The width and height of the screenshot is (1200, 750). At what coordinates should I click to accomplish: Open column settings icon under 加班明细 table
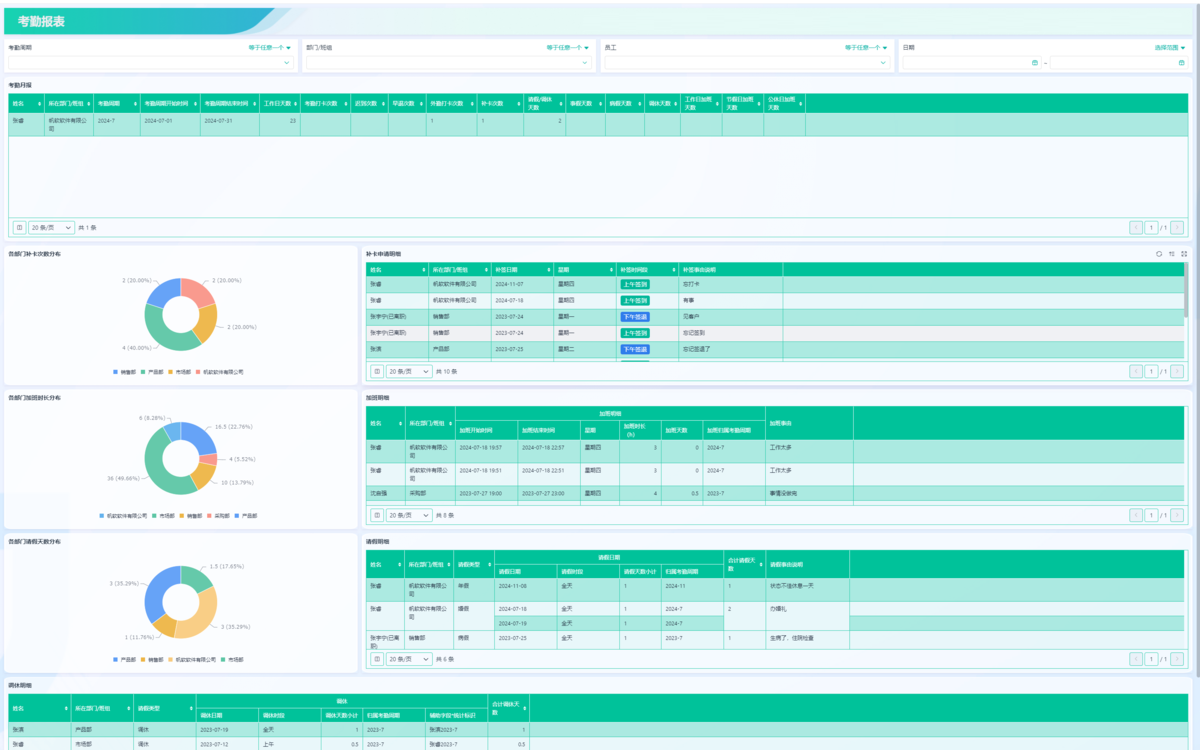pos(377,516)
